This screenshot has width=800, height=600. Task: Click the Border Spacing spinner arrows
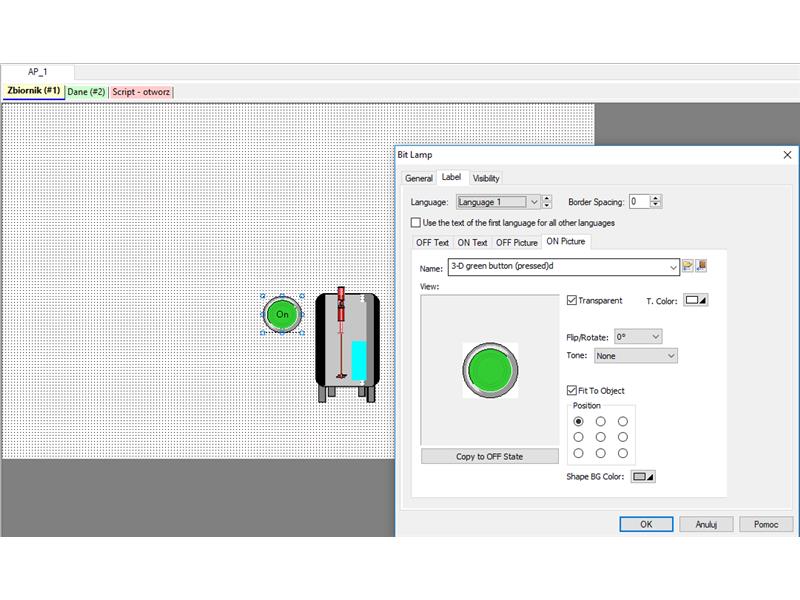pyautogui.click(x=656, y=202)
